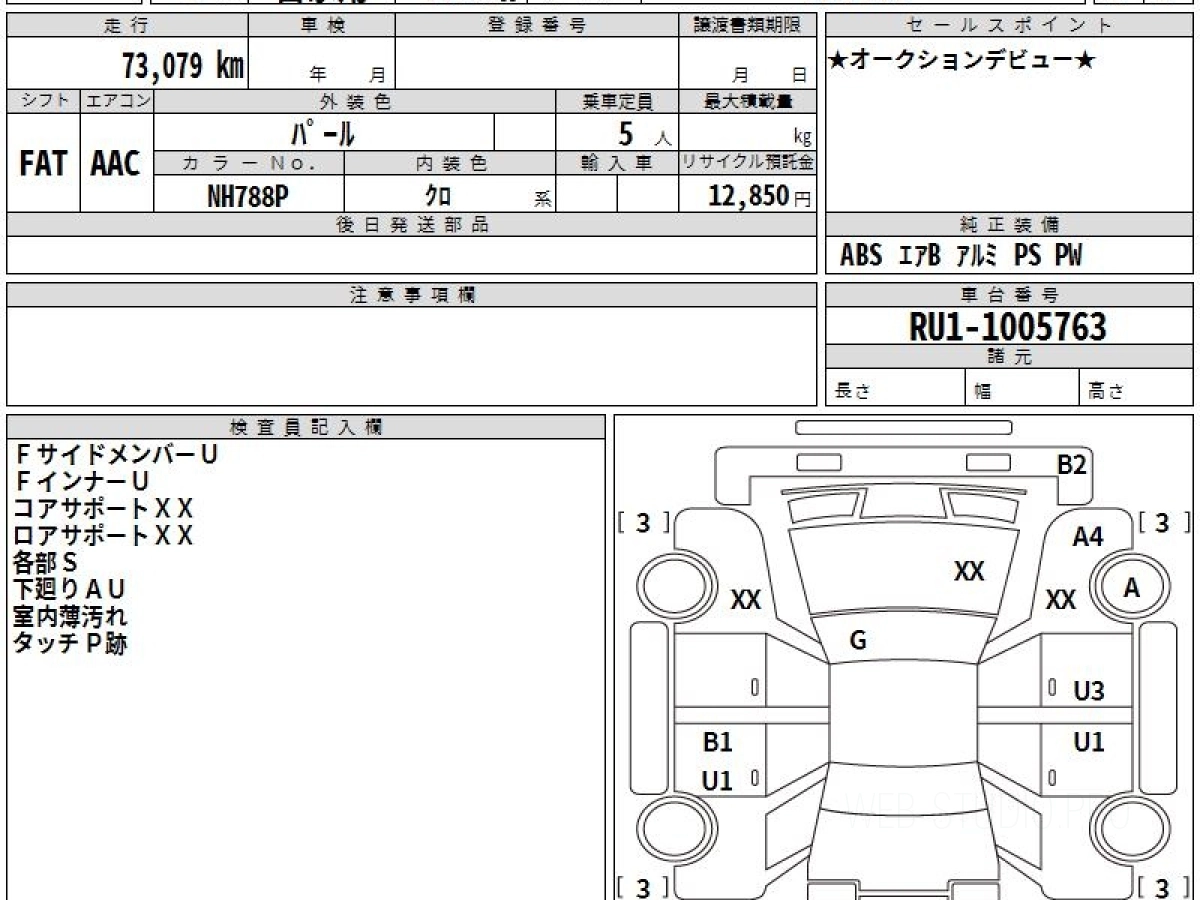Select the アルミ equipment entry
This screenshot has height=900, width=1200.
tap(977, 256)
